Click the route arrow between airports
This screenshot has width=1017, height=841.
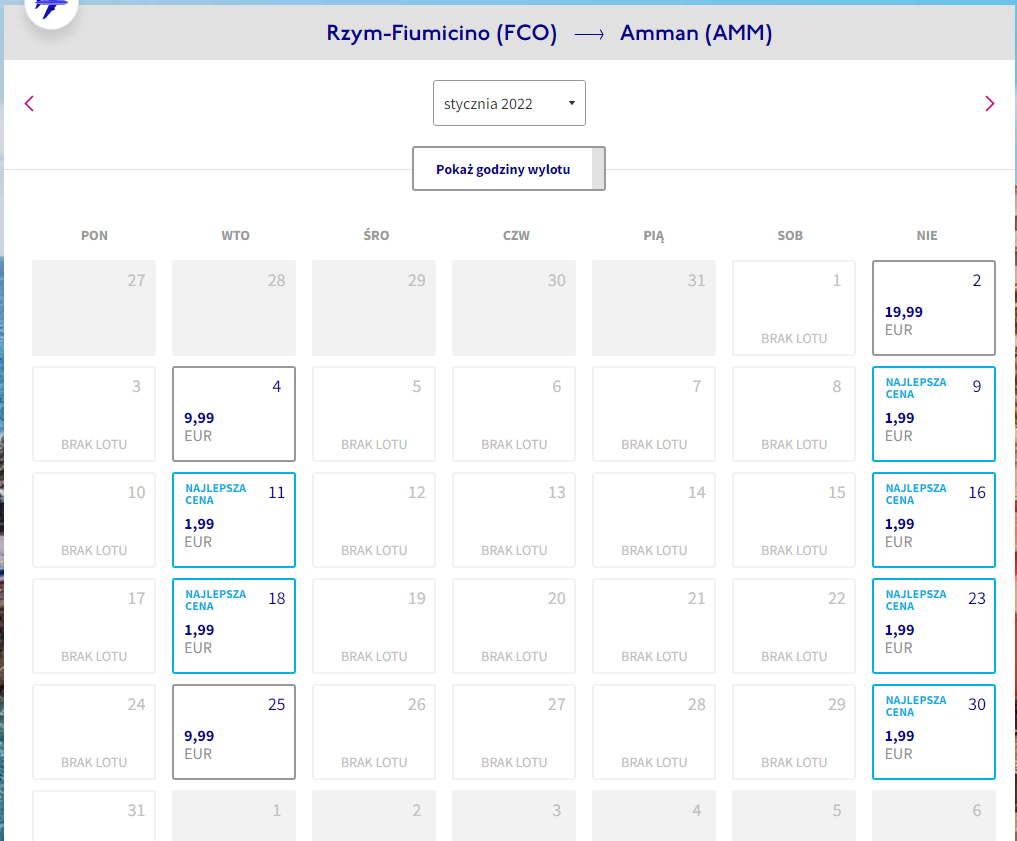pos(589,34)
